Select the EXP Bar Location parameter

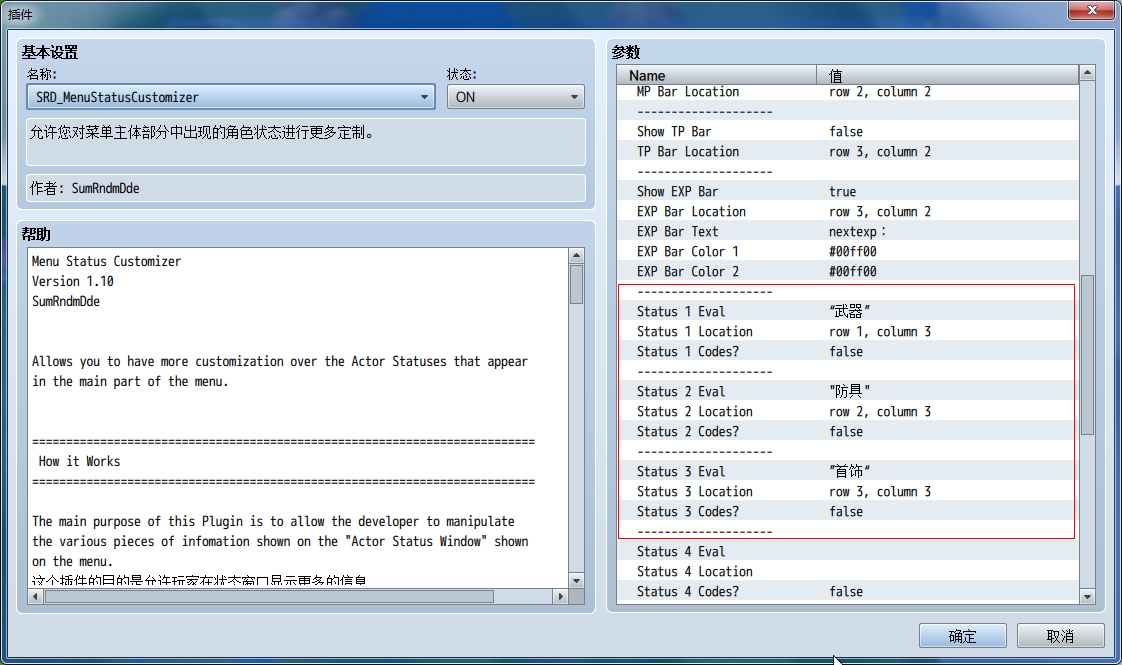pyautogui.click(x=848, y=211)
